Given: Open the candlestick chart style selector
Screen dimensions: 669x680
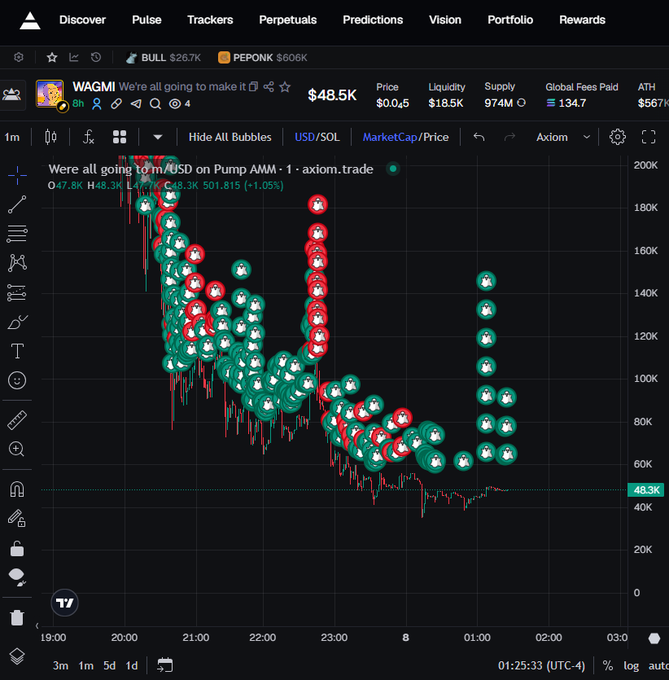Looking at the screenshot, I should [51, 137].
